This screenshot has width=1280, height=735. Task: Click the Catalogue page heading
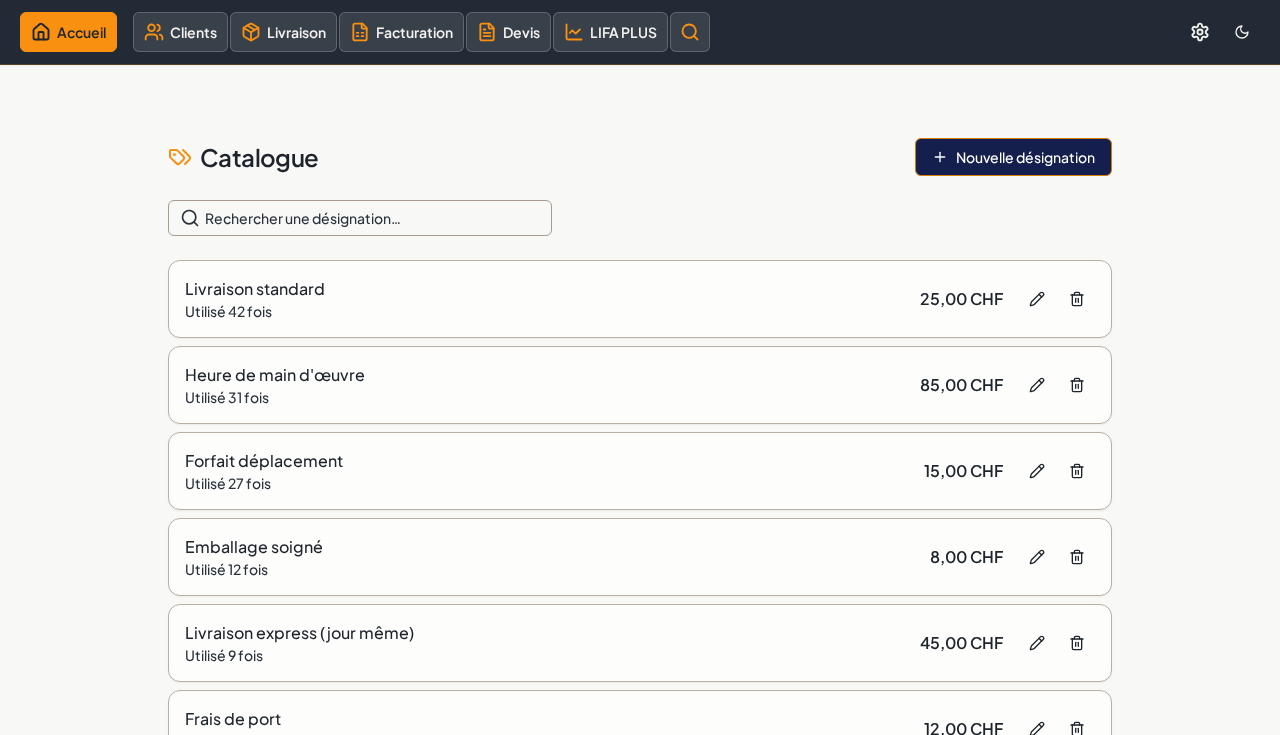tap(259, 157)
